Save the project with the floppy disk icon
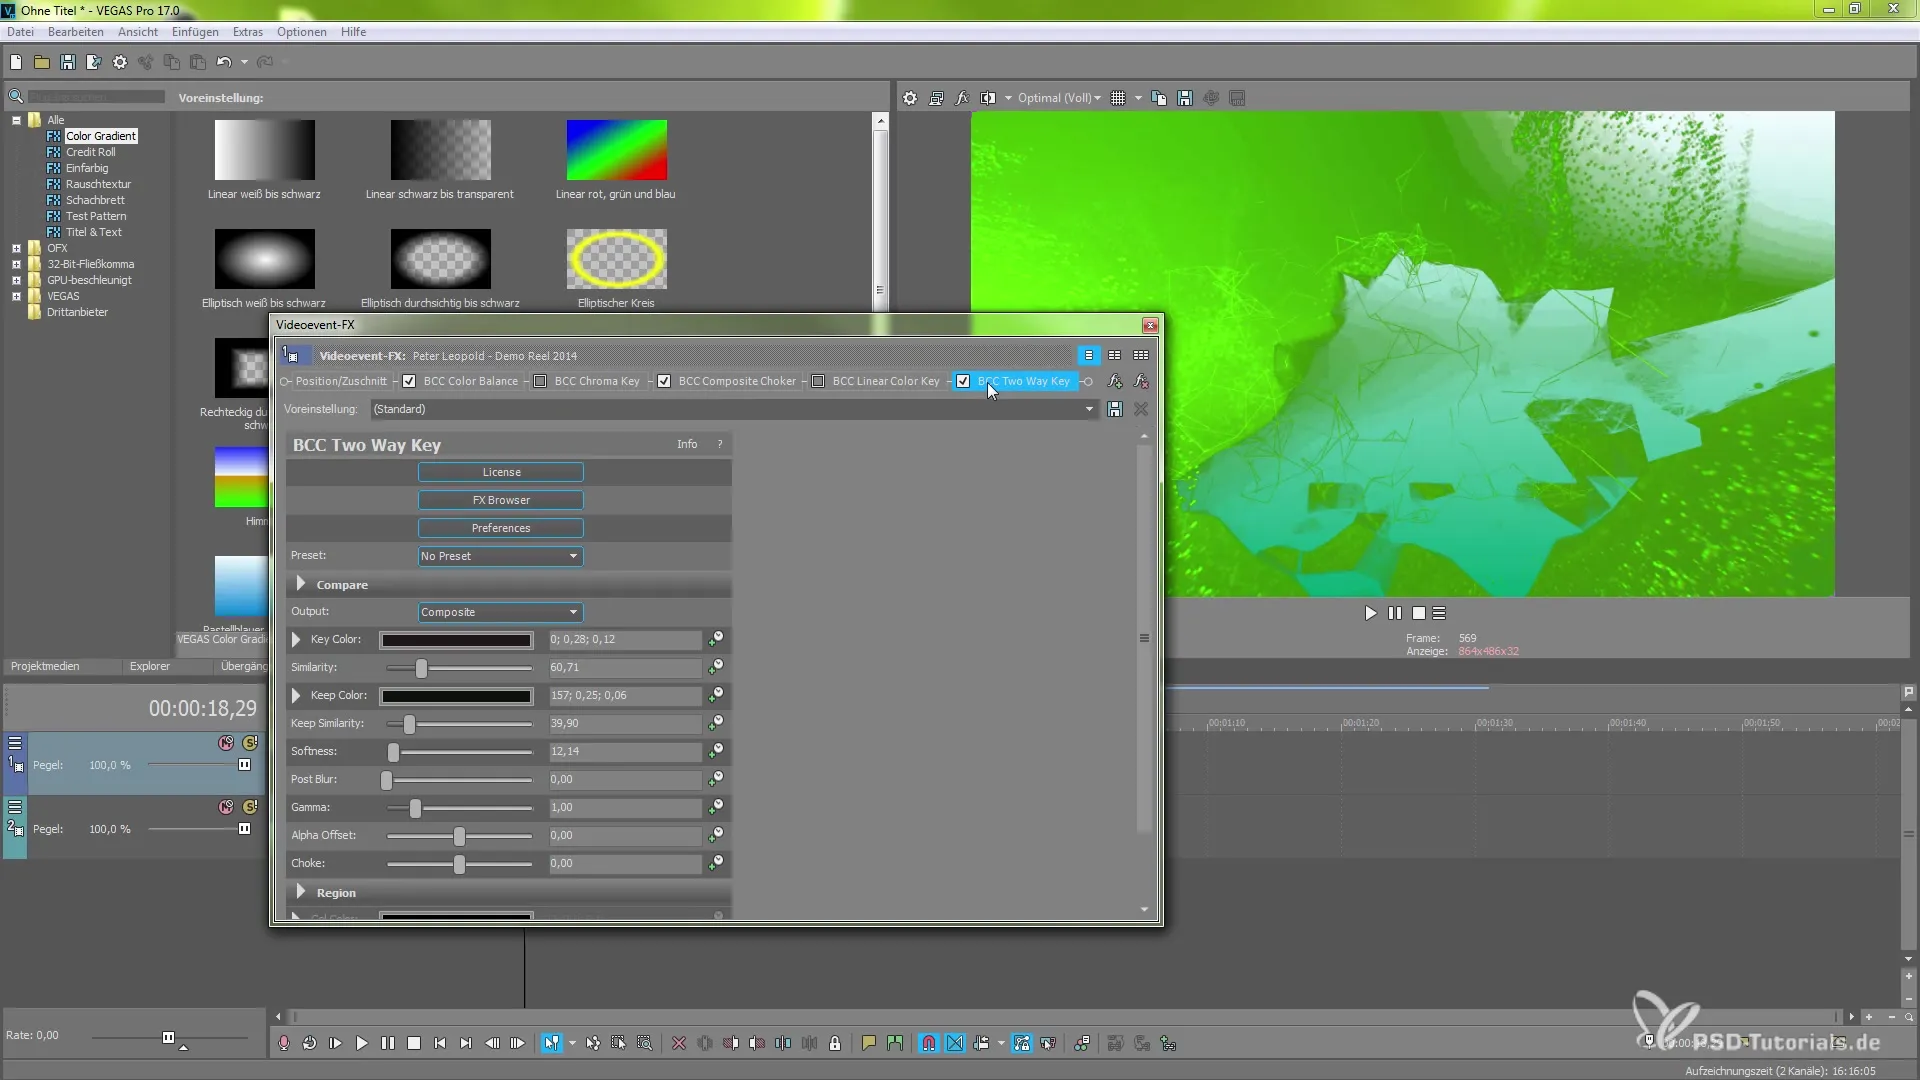1920x1080 pixels. tap(68, 62)
